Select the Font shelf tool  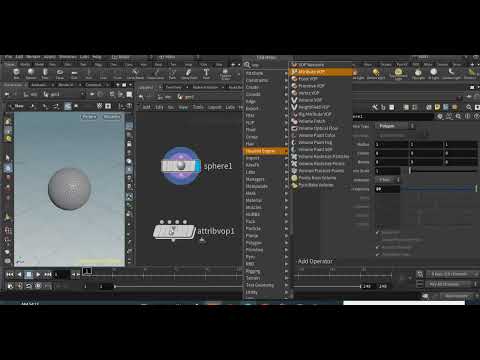[x=206, y=73]
